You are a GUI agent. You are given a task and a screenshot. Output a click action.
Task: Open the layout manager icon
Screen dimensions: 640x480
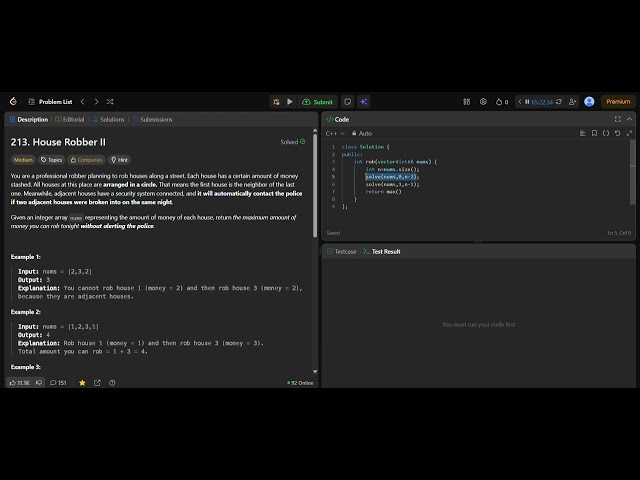coord(467,102)
